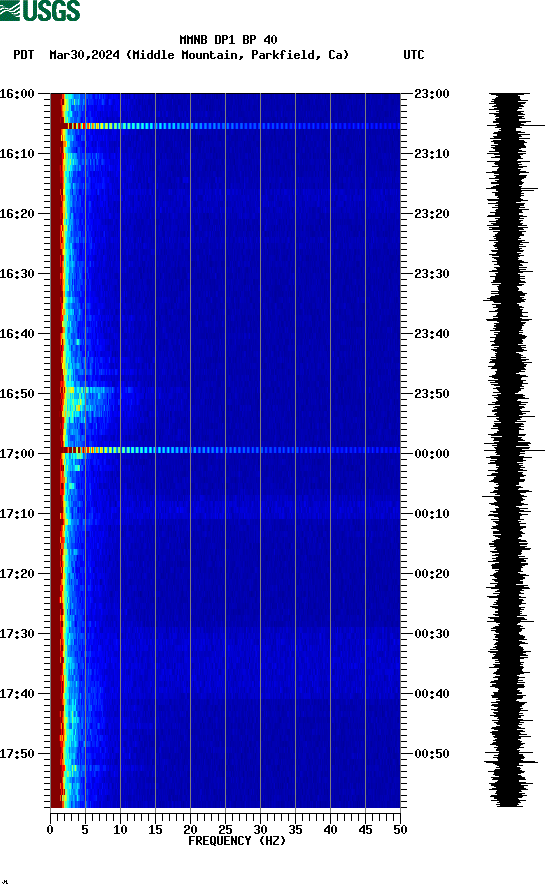Click the broadband spike streak at 00:00 UTC
The image size is (552, 893).
click(231, 450)
